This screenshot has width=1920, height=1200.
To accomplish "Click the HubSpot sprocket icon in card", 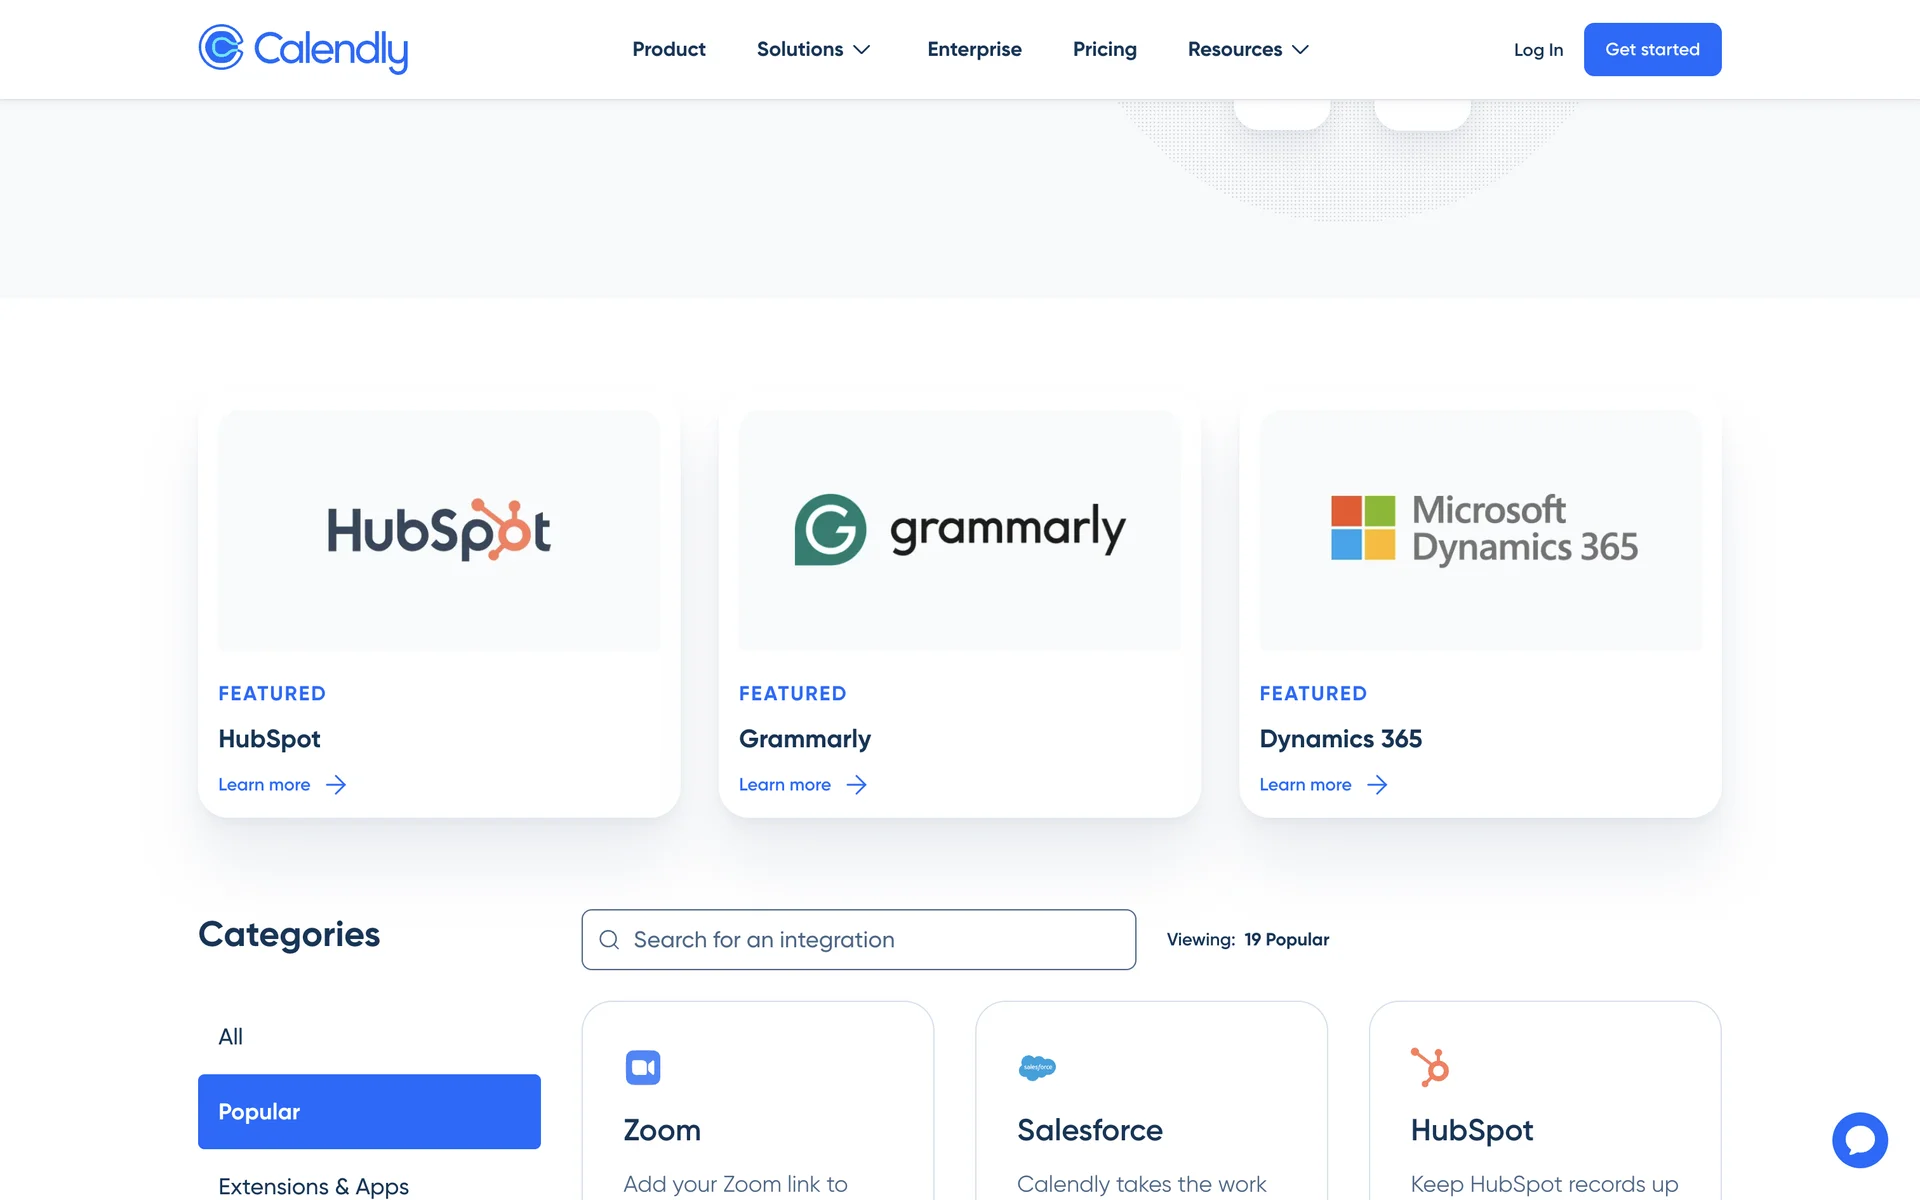I will click(x=1430, y=1067).
